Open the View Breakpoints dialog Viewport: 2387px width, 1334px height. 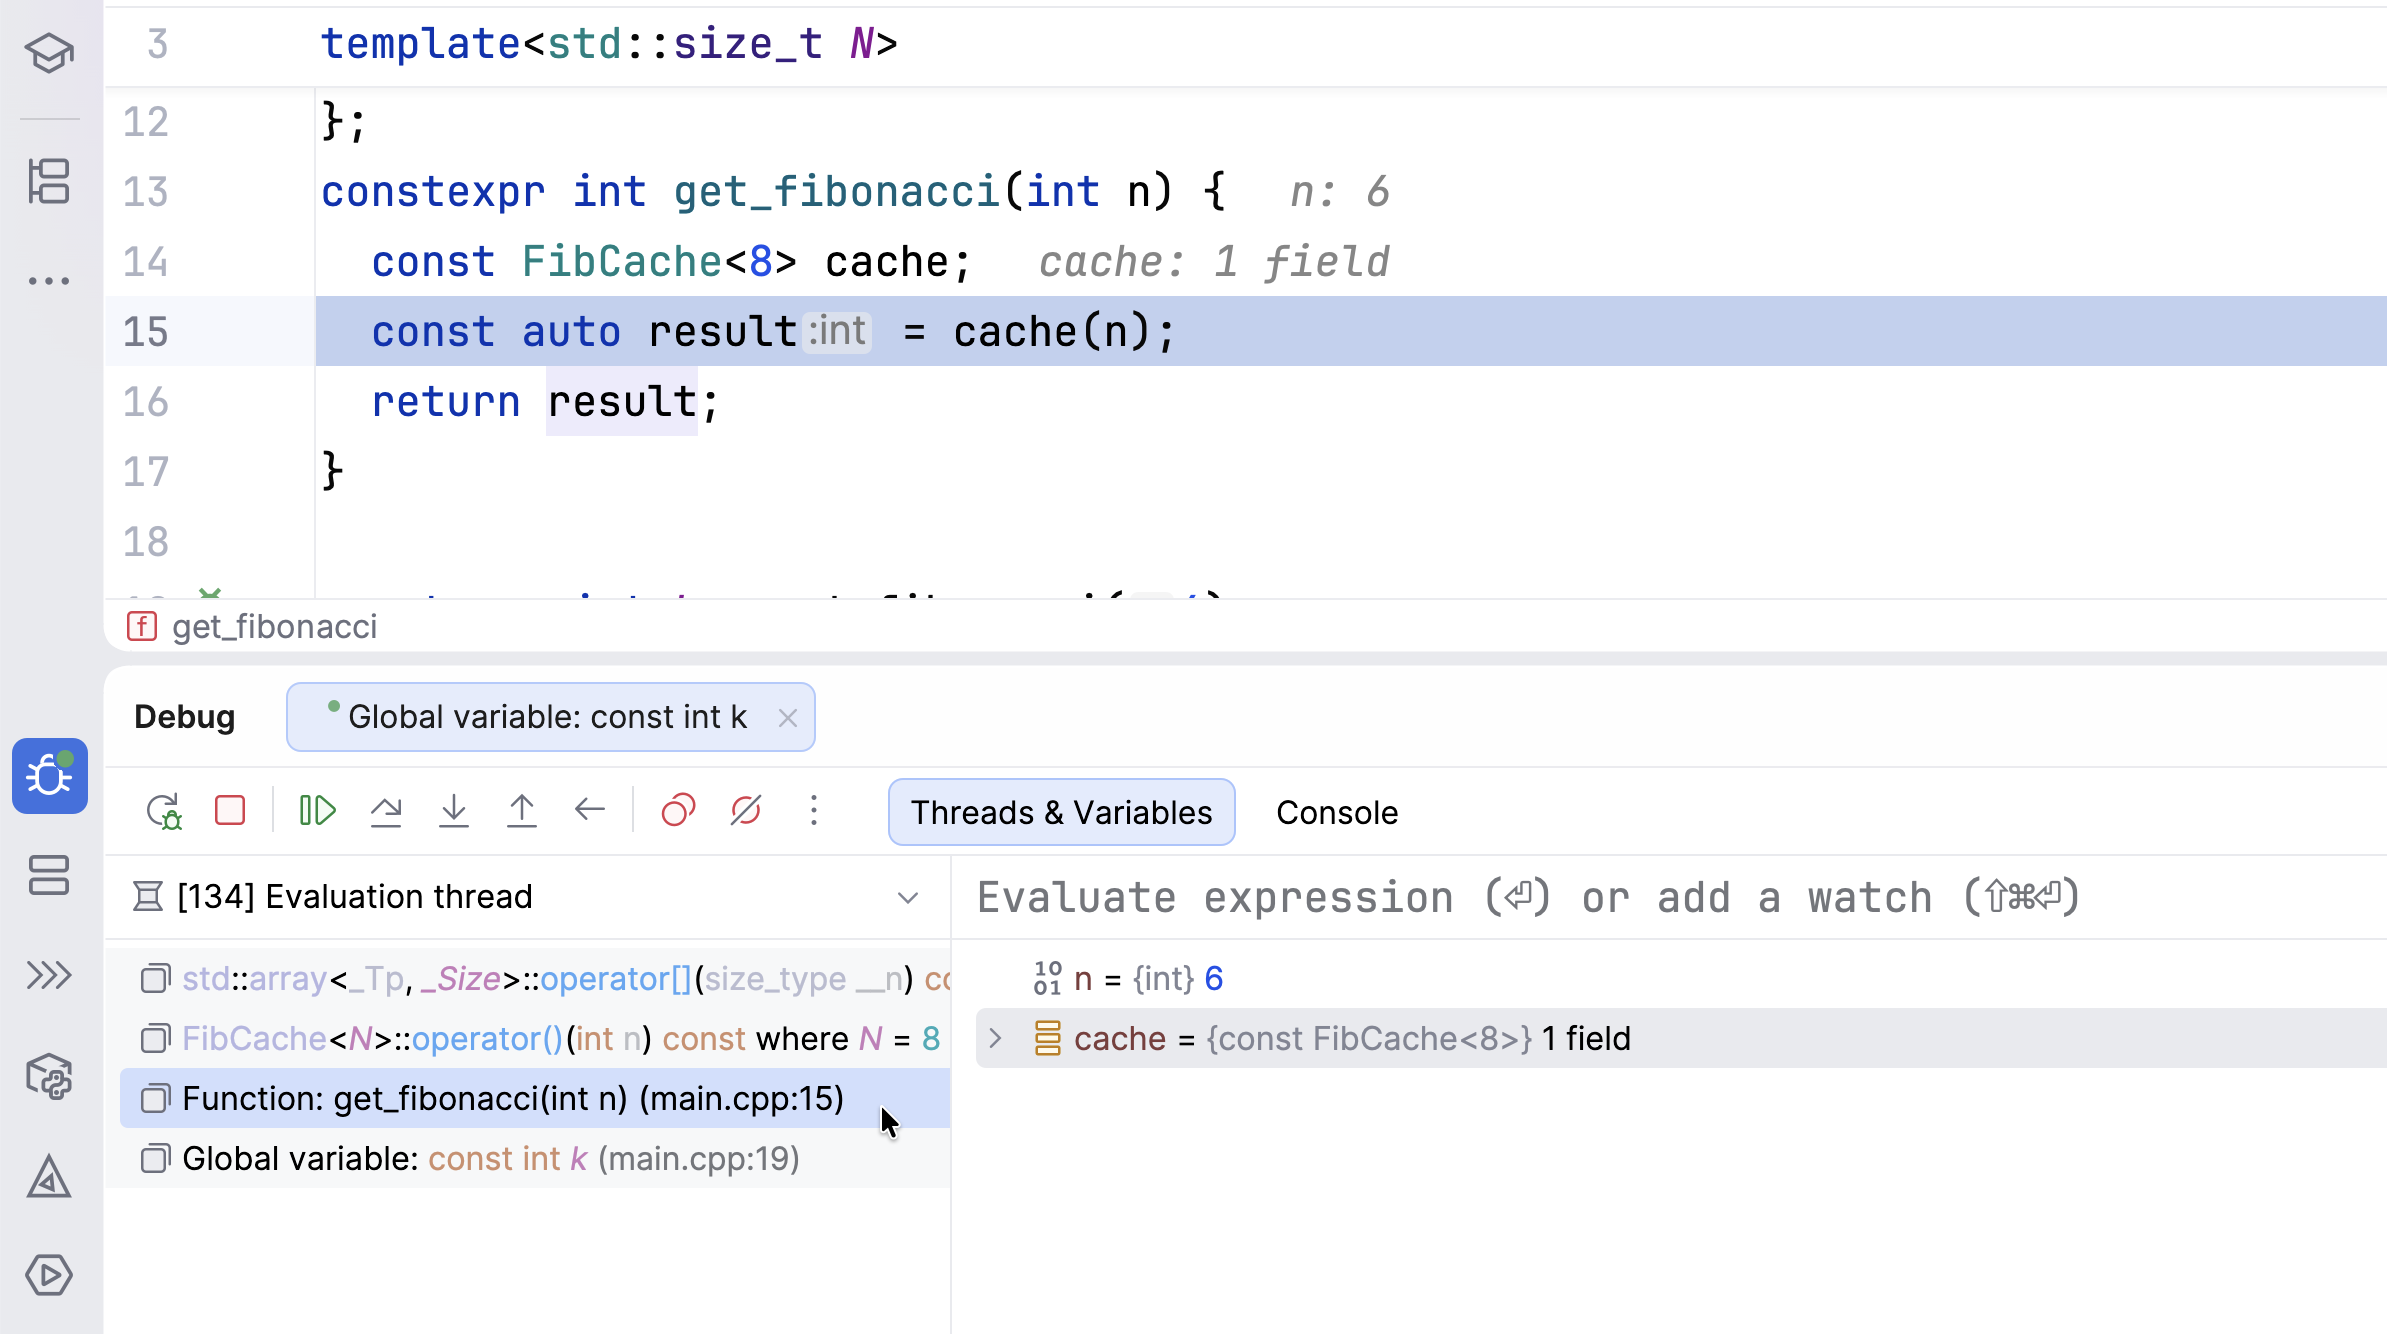coord(679,811)
